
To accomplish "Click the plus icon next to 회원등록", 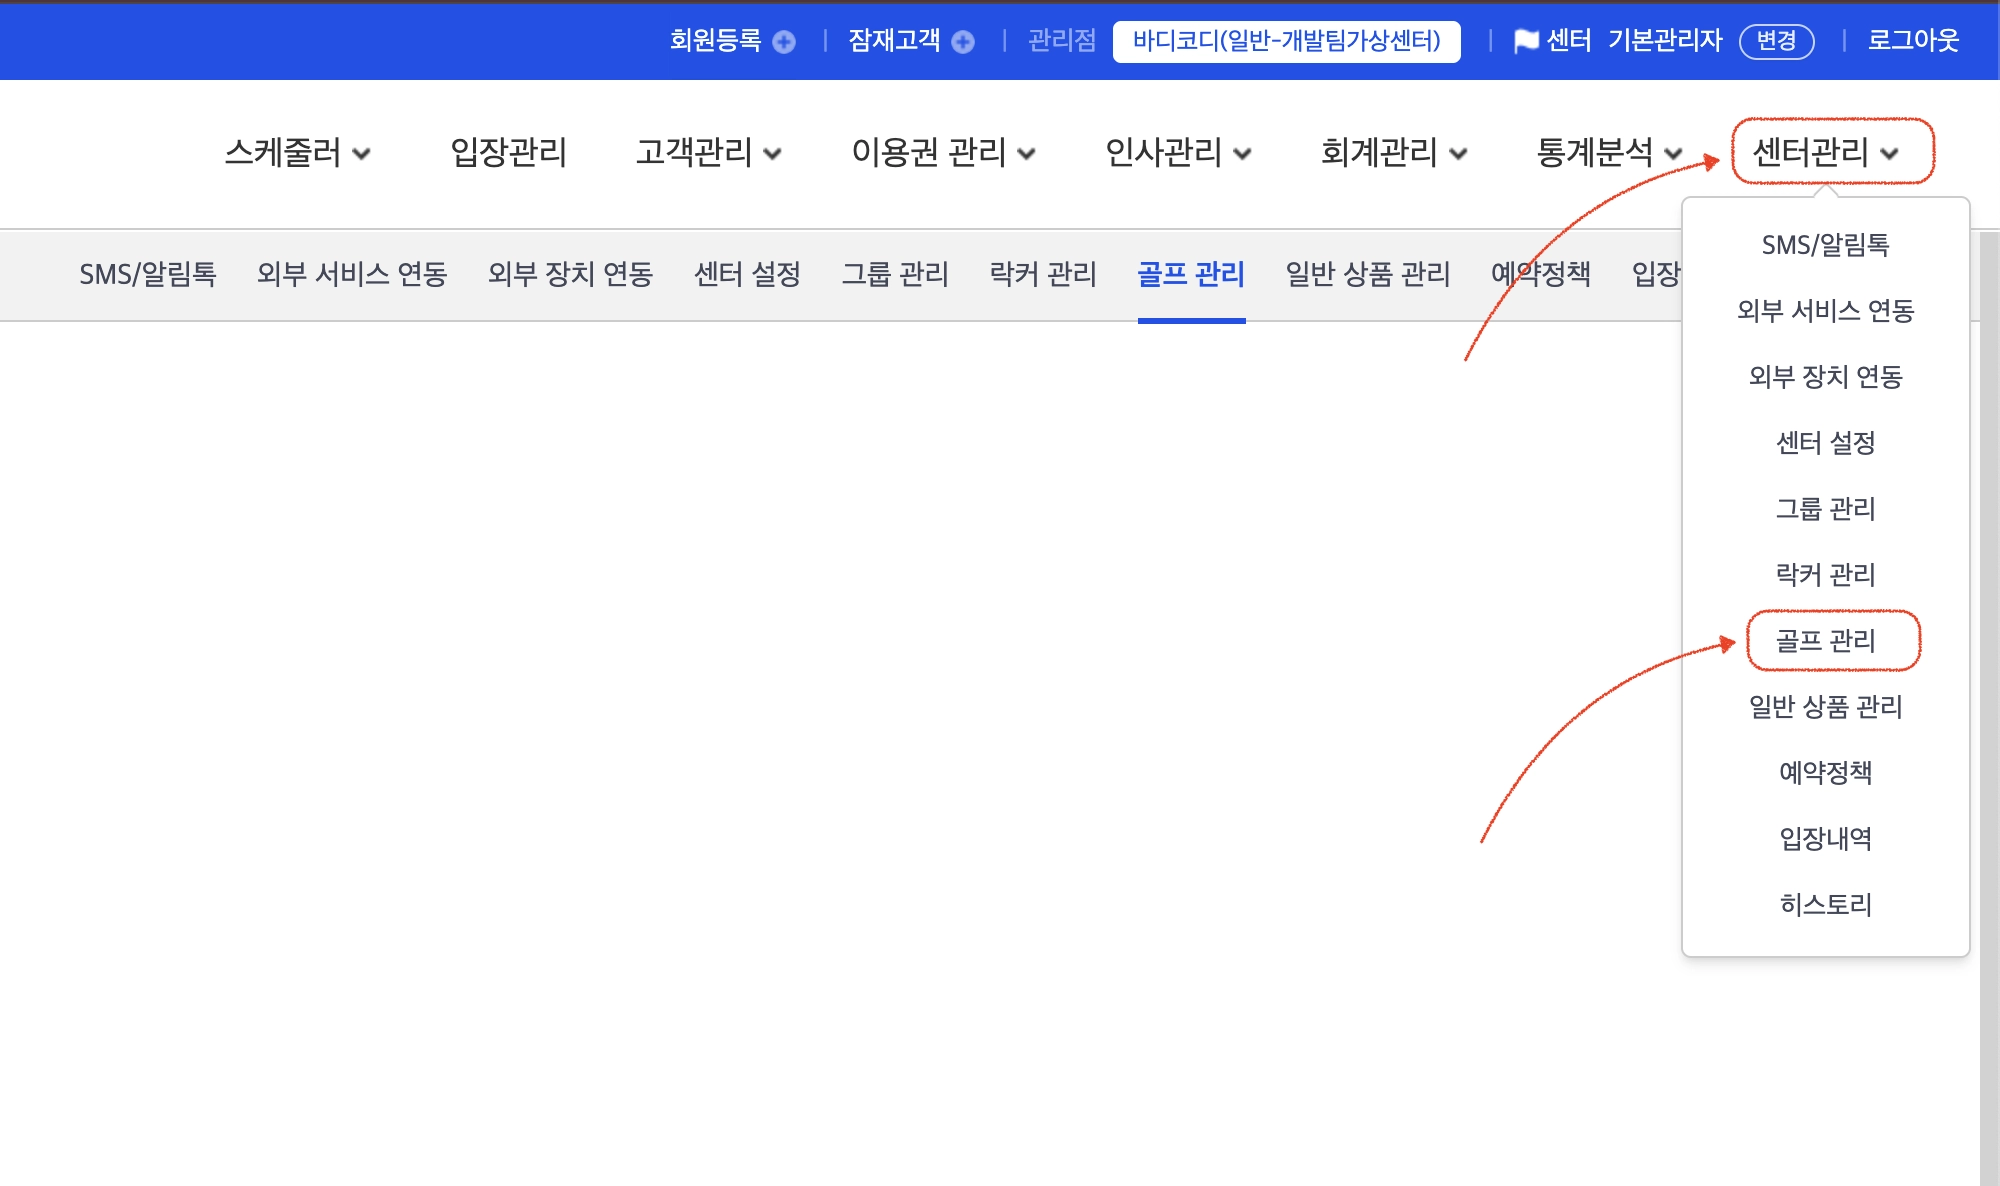I will [784, 42].
